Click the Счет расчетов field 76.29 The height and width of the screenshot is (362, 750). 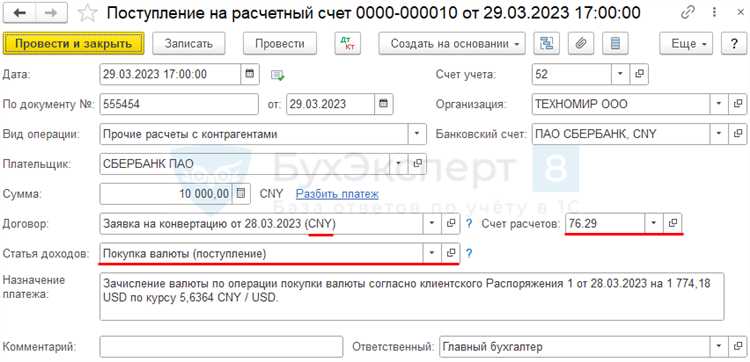tap(606, 224)
